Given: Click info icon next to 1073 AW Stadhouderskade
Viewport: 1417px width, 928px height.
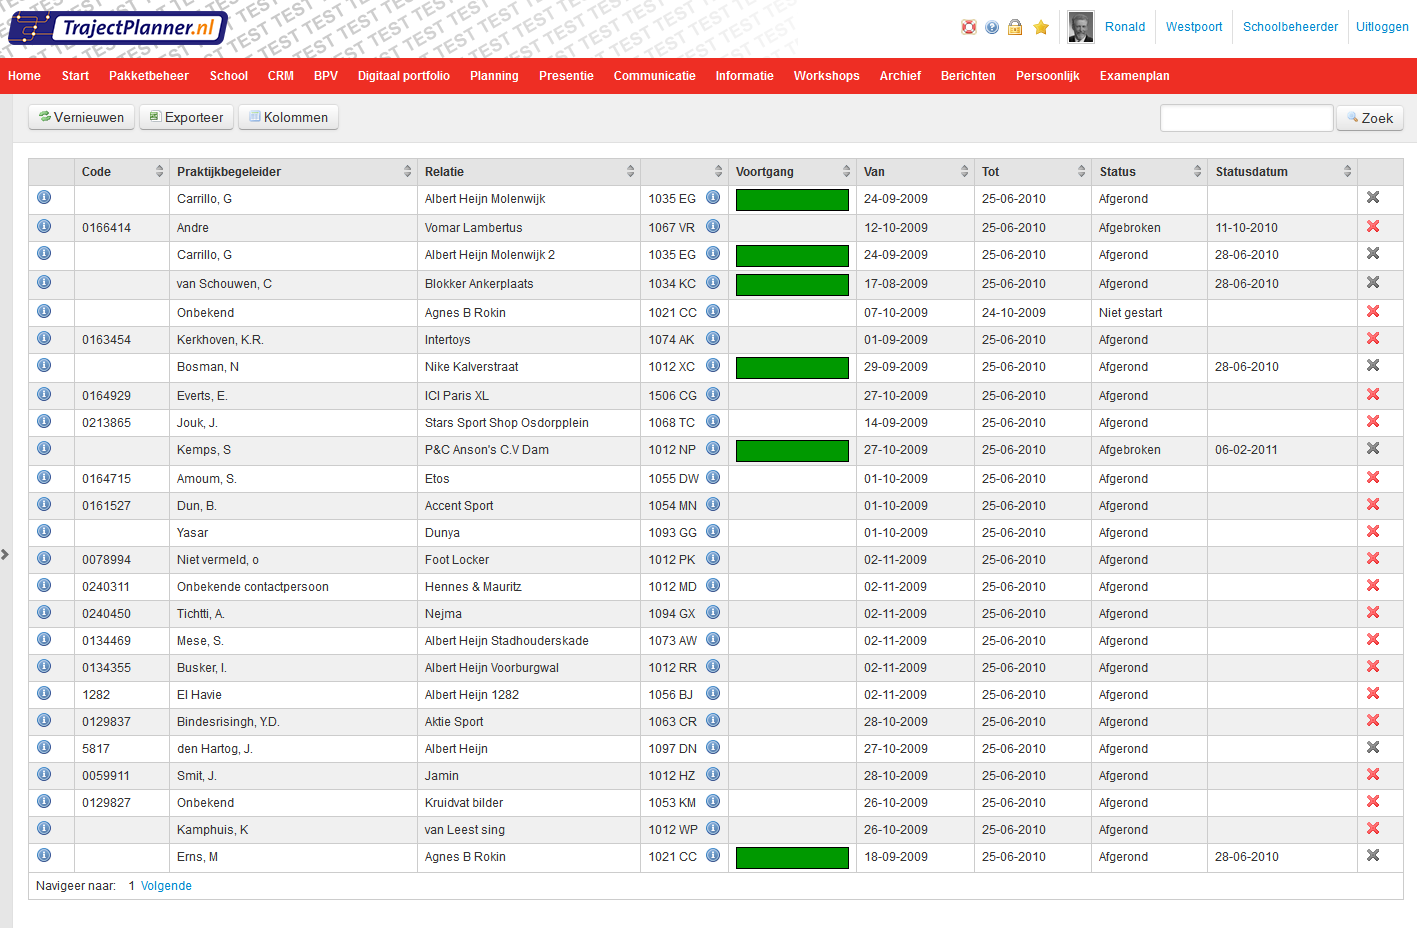Looking at the screenshot, I should [x=713, y=639].
